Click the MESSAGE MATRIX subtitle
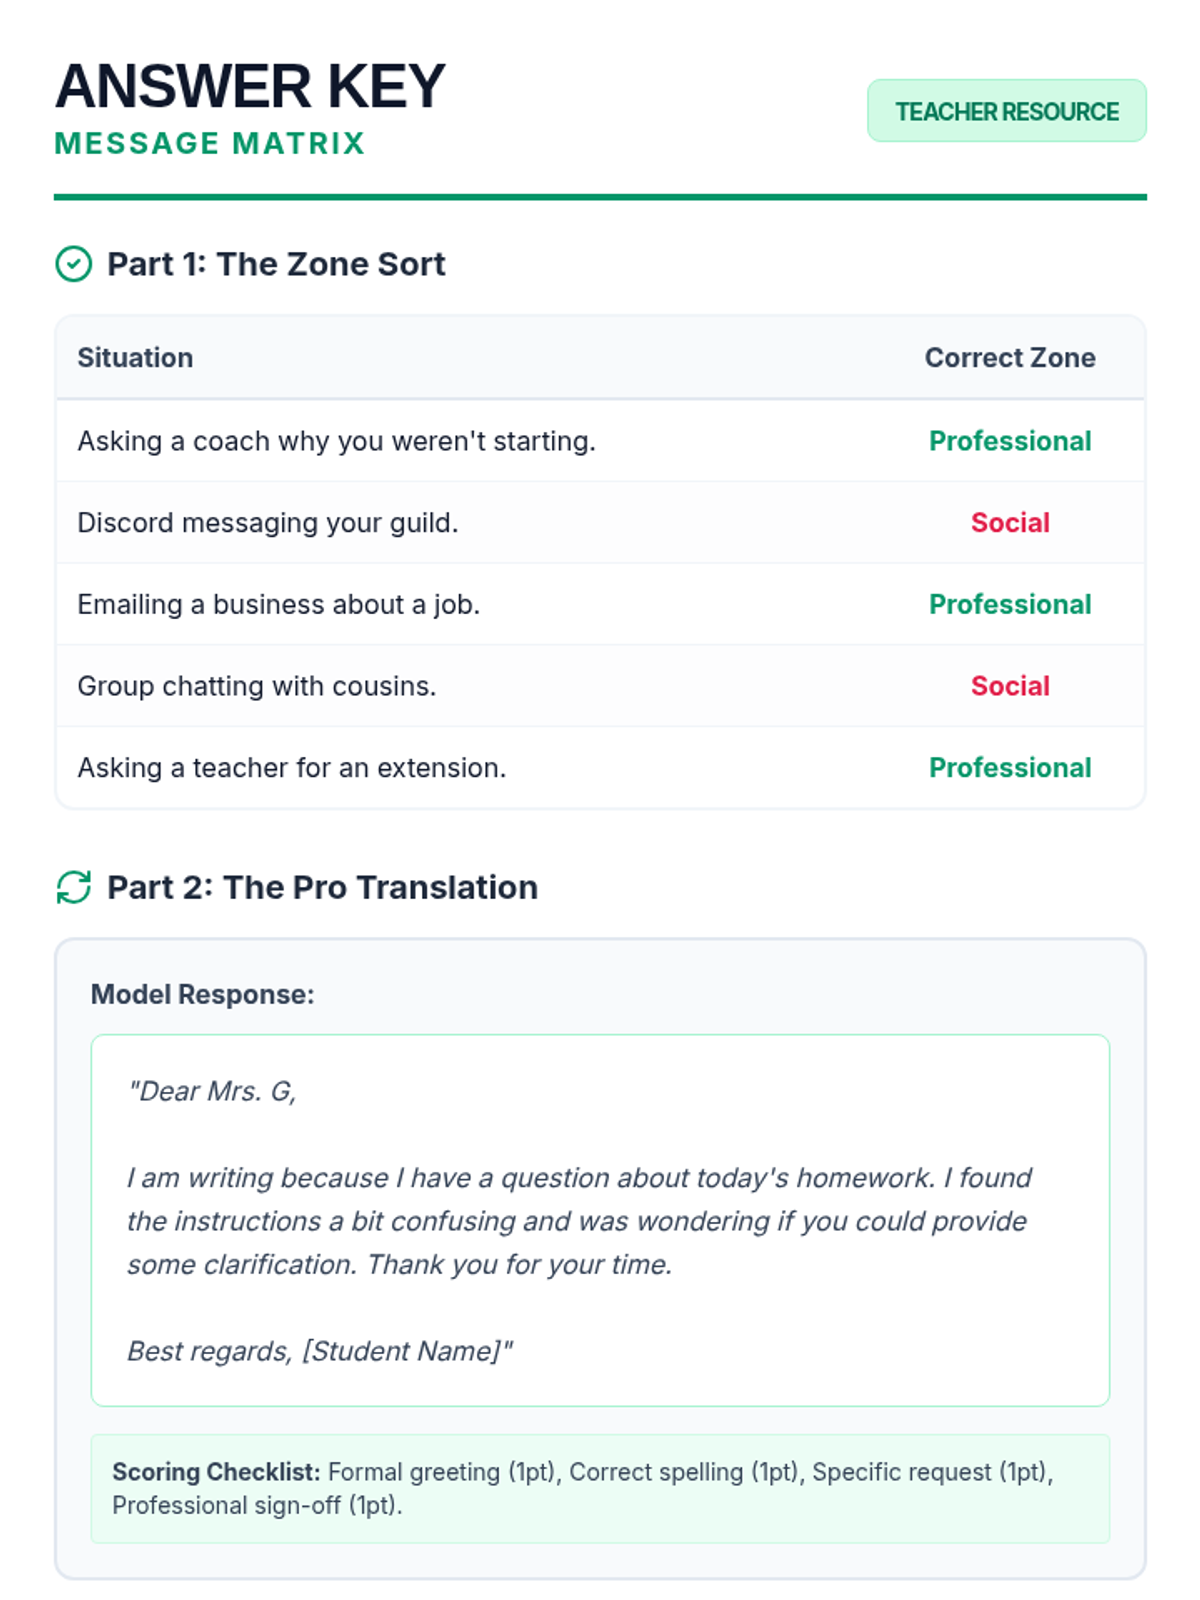The image size is (1200, 1600). coord(210,144)
